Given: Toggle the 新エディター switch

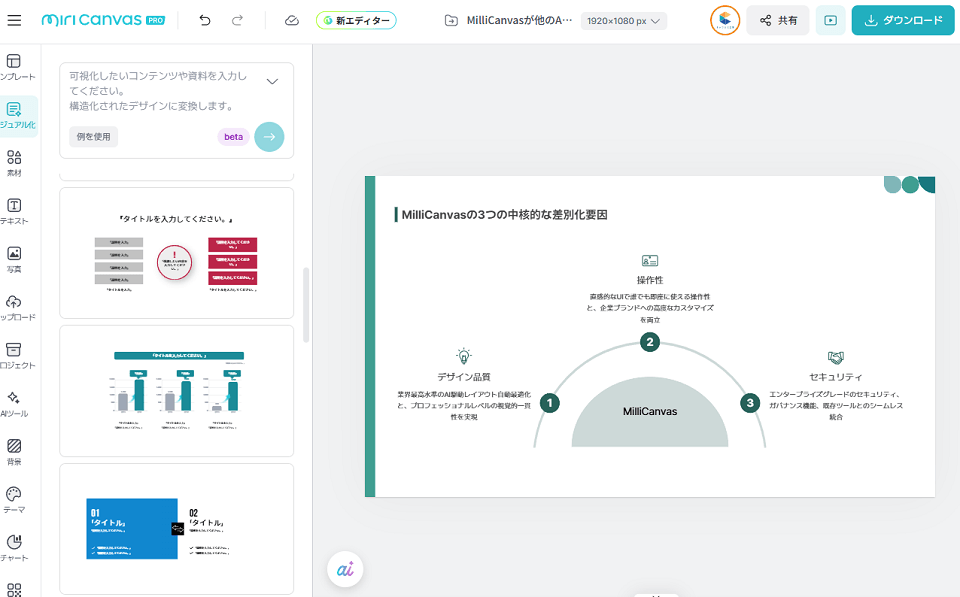Looking at the screenshot, I should click(x=356, y=20).
